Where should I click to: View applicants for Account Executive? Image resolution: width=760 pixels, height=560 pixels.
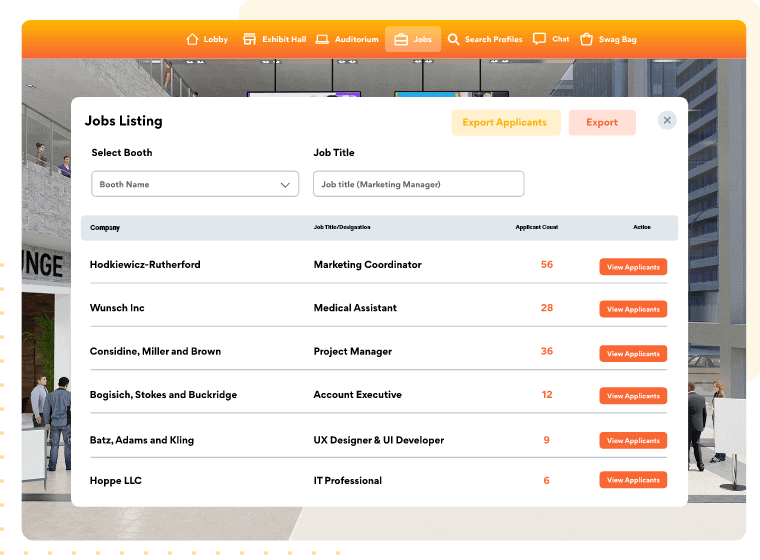[x=633, y=396]
